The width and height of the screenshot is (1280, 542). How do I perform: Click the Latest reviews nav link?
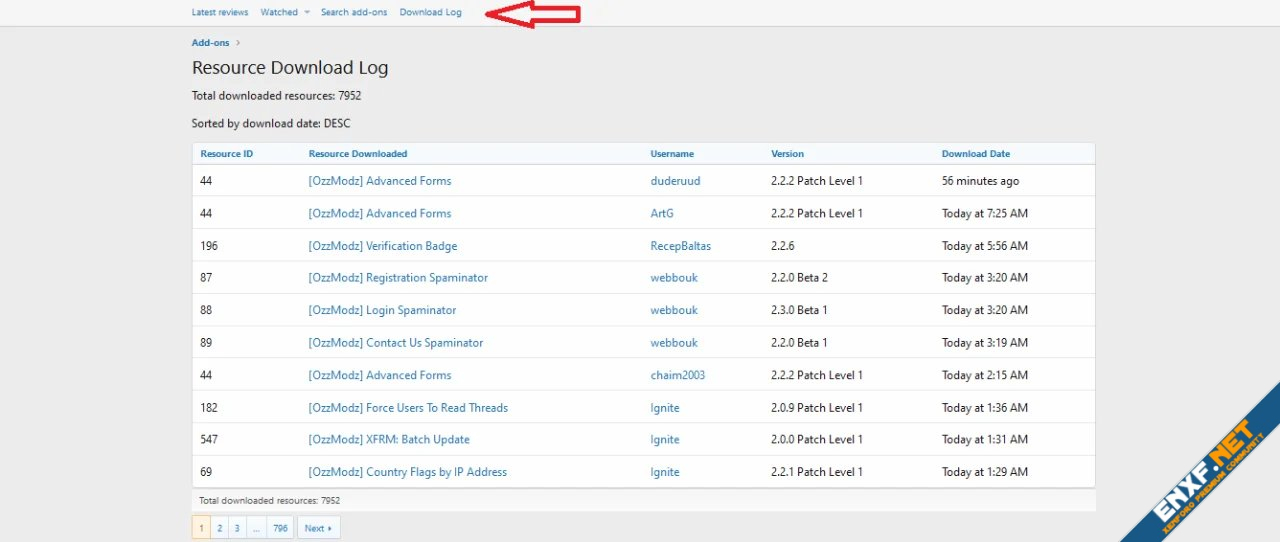coord(220,12)
